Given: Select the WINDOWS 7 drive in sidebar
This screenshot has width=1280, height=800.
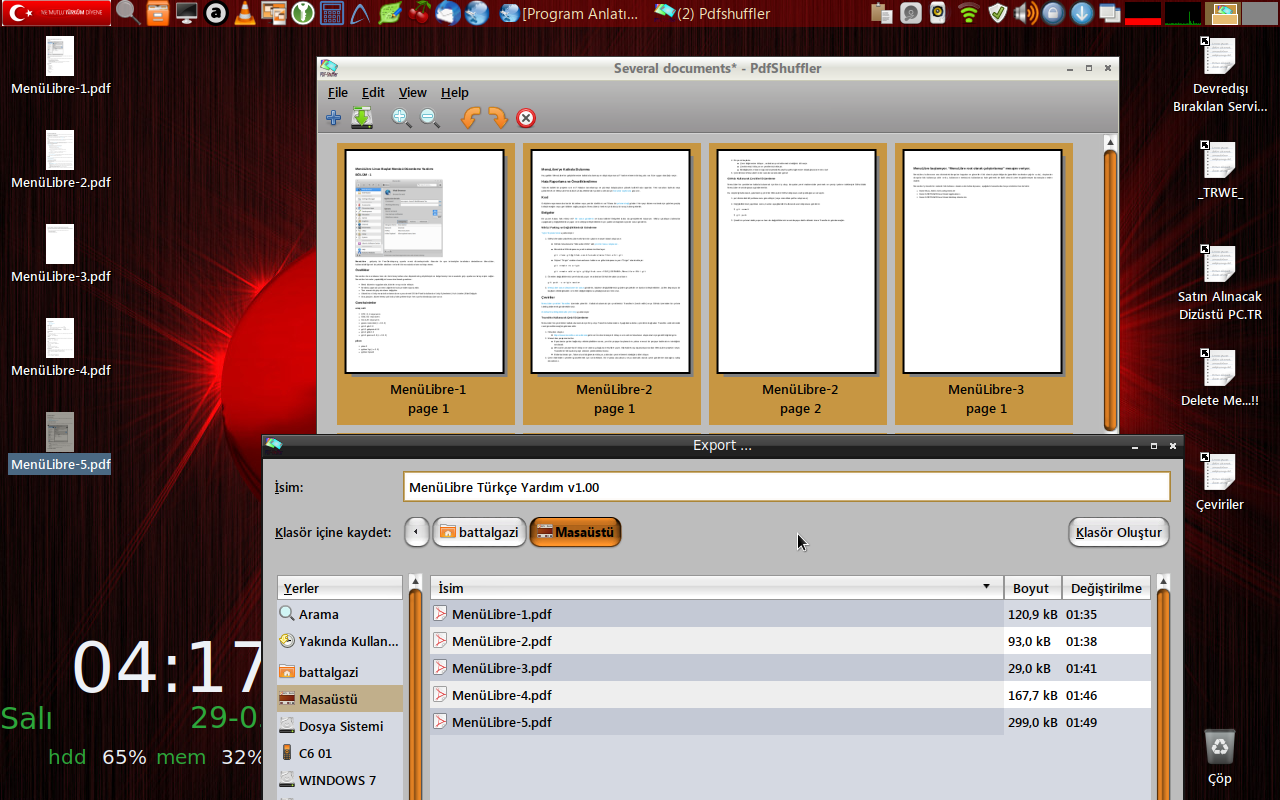Looking at the screenshot, I should coord(340,780).
